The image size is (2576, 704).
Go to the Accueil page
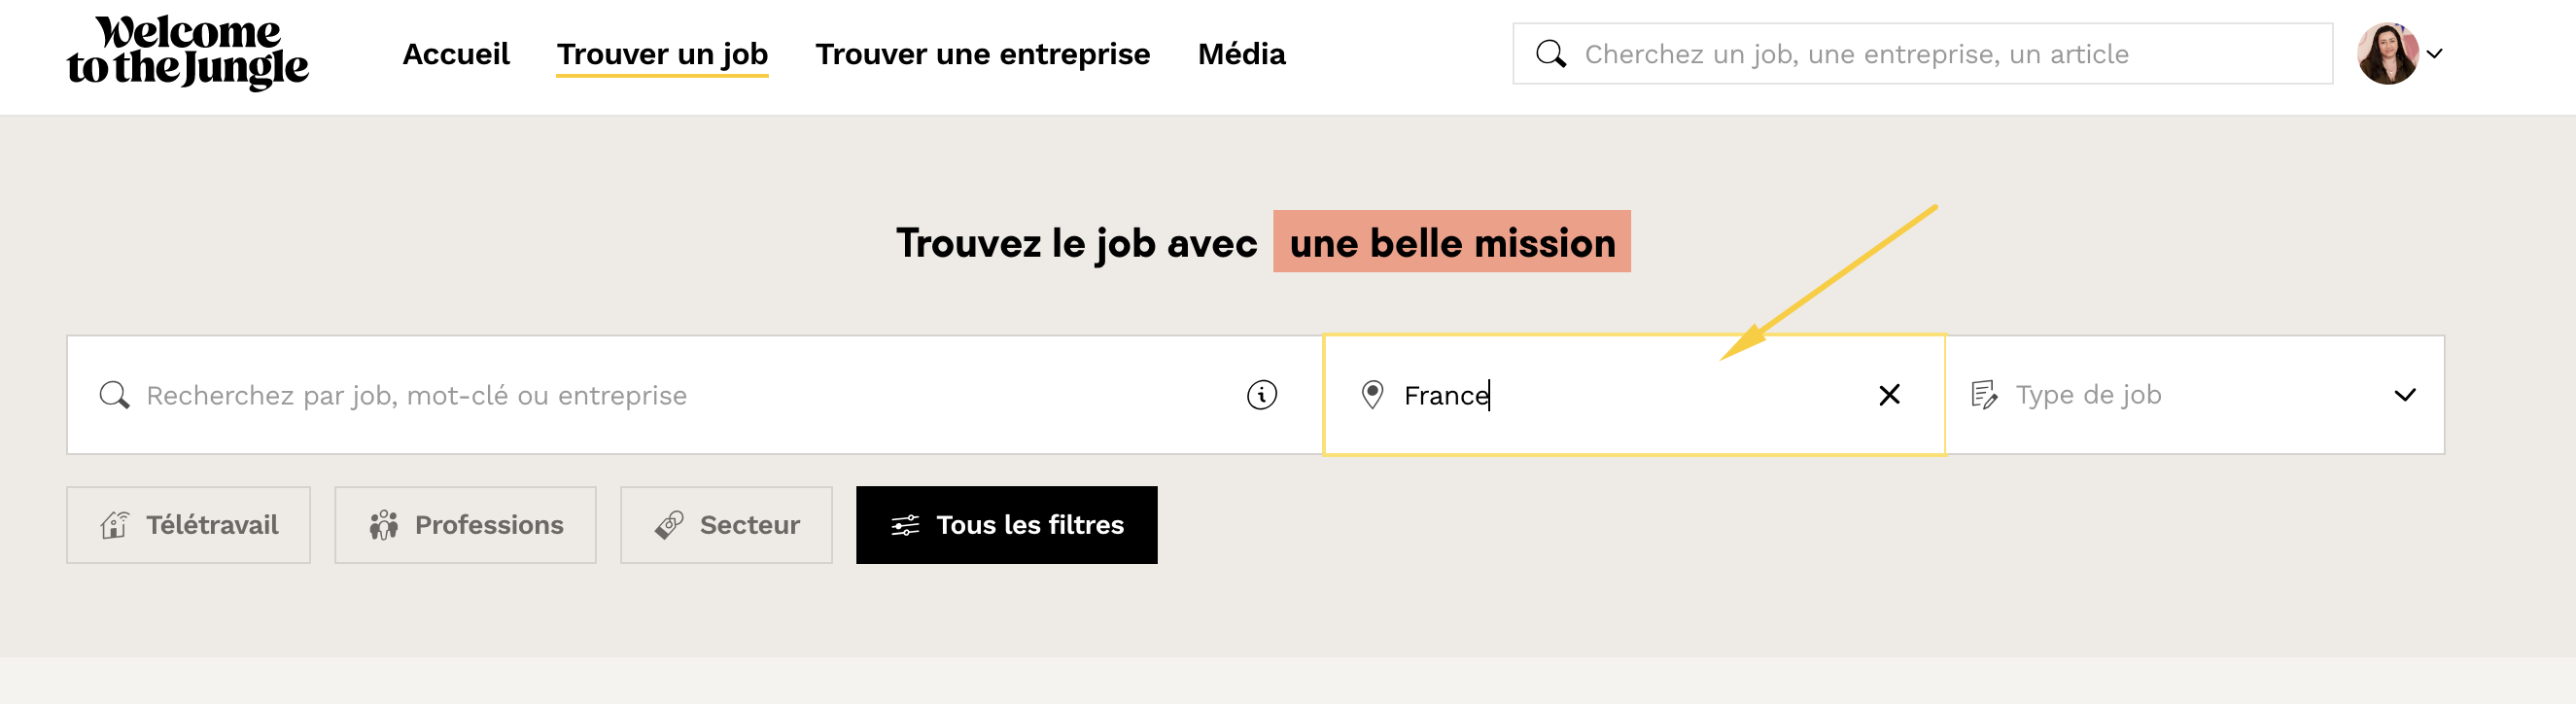(x=456, y=54)
